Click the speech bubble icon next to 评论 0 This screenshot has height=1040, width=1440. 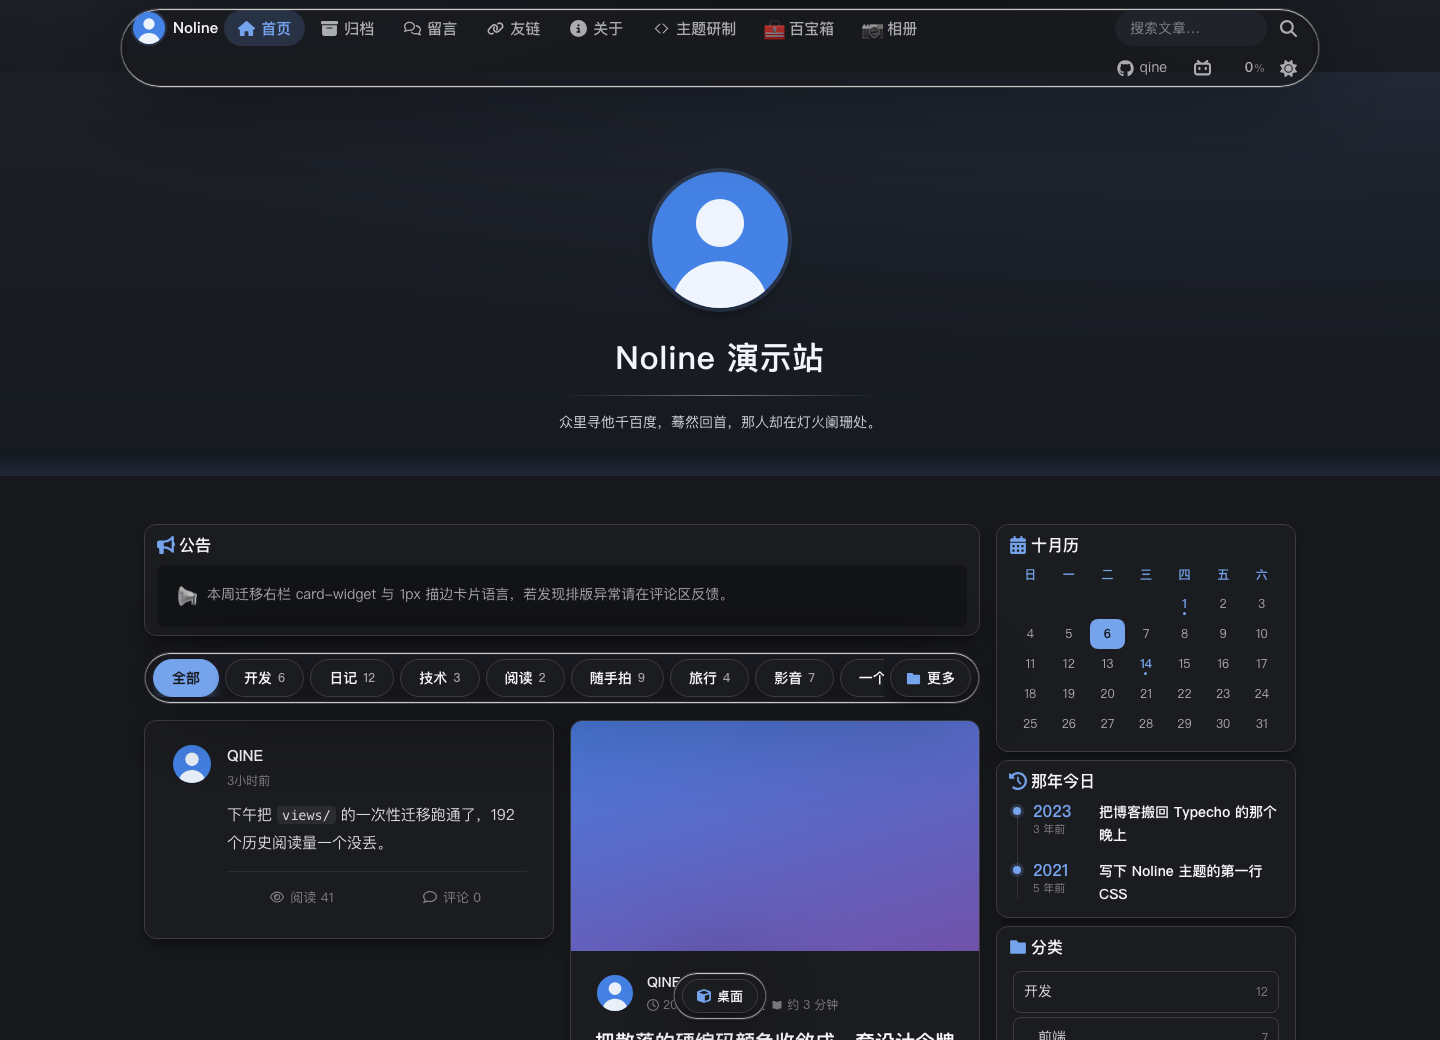(x=430, y=897)
